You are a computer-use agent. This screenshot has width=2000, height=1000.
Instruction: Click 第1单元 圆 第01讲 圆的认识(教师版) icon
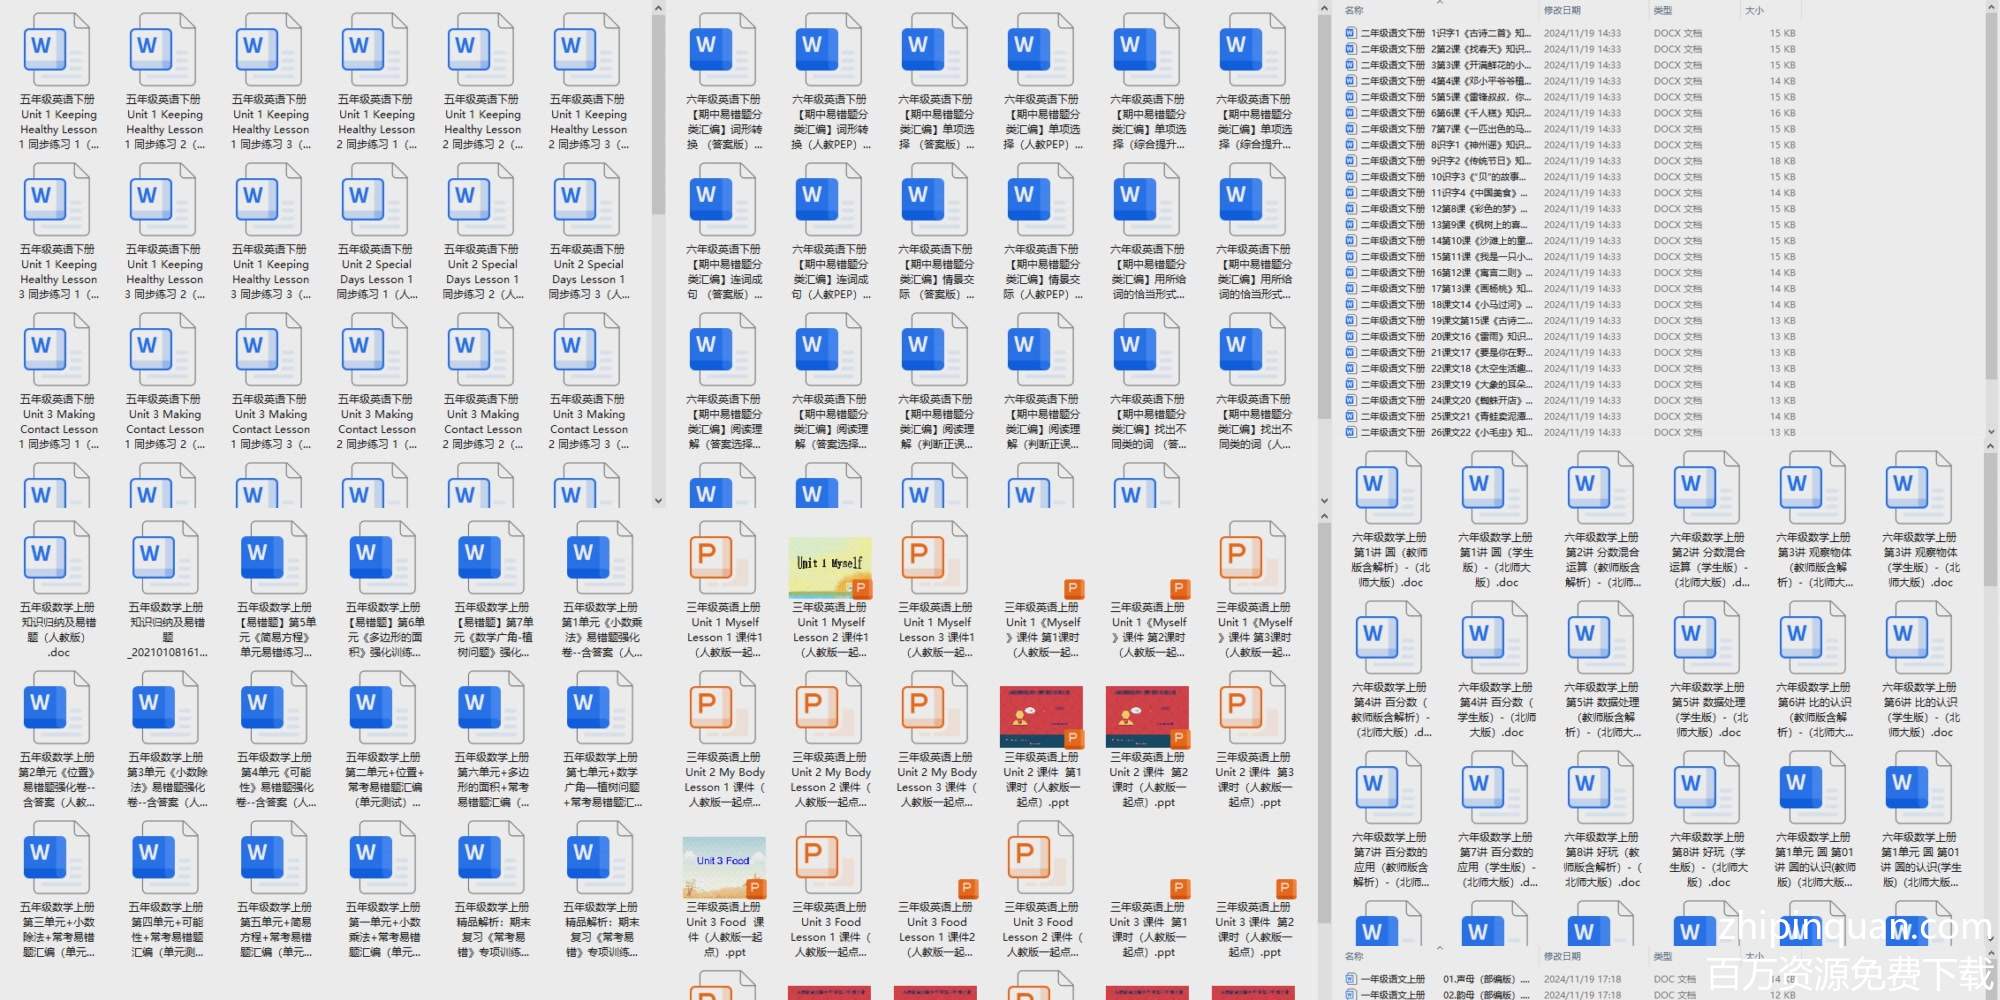coord(1813,788)
